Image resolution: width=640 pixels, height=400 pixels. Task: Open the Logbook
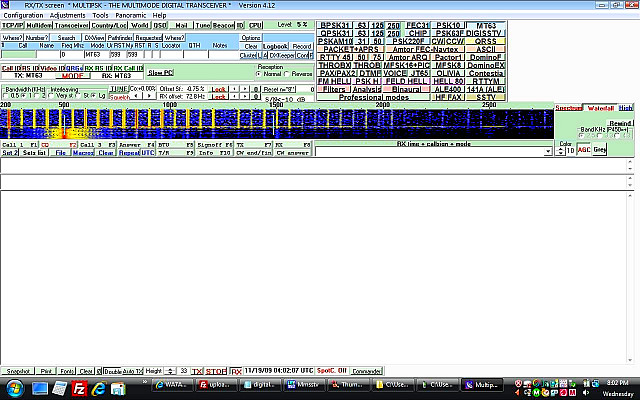click(276, 46)
